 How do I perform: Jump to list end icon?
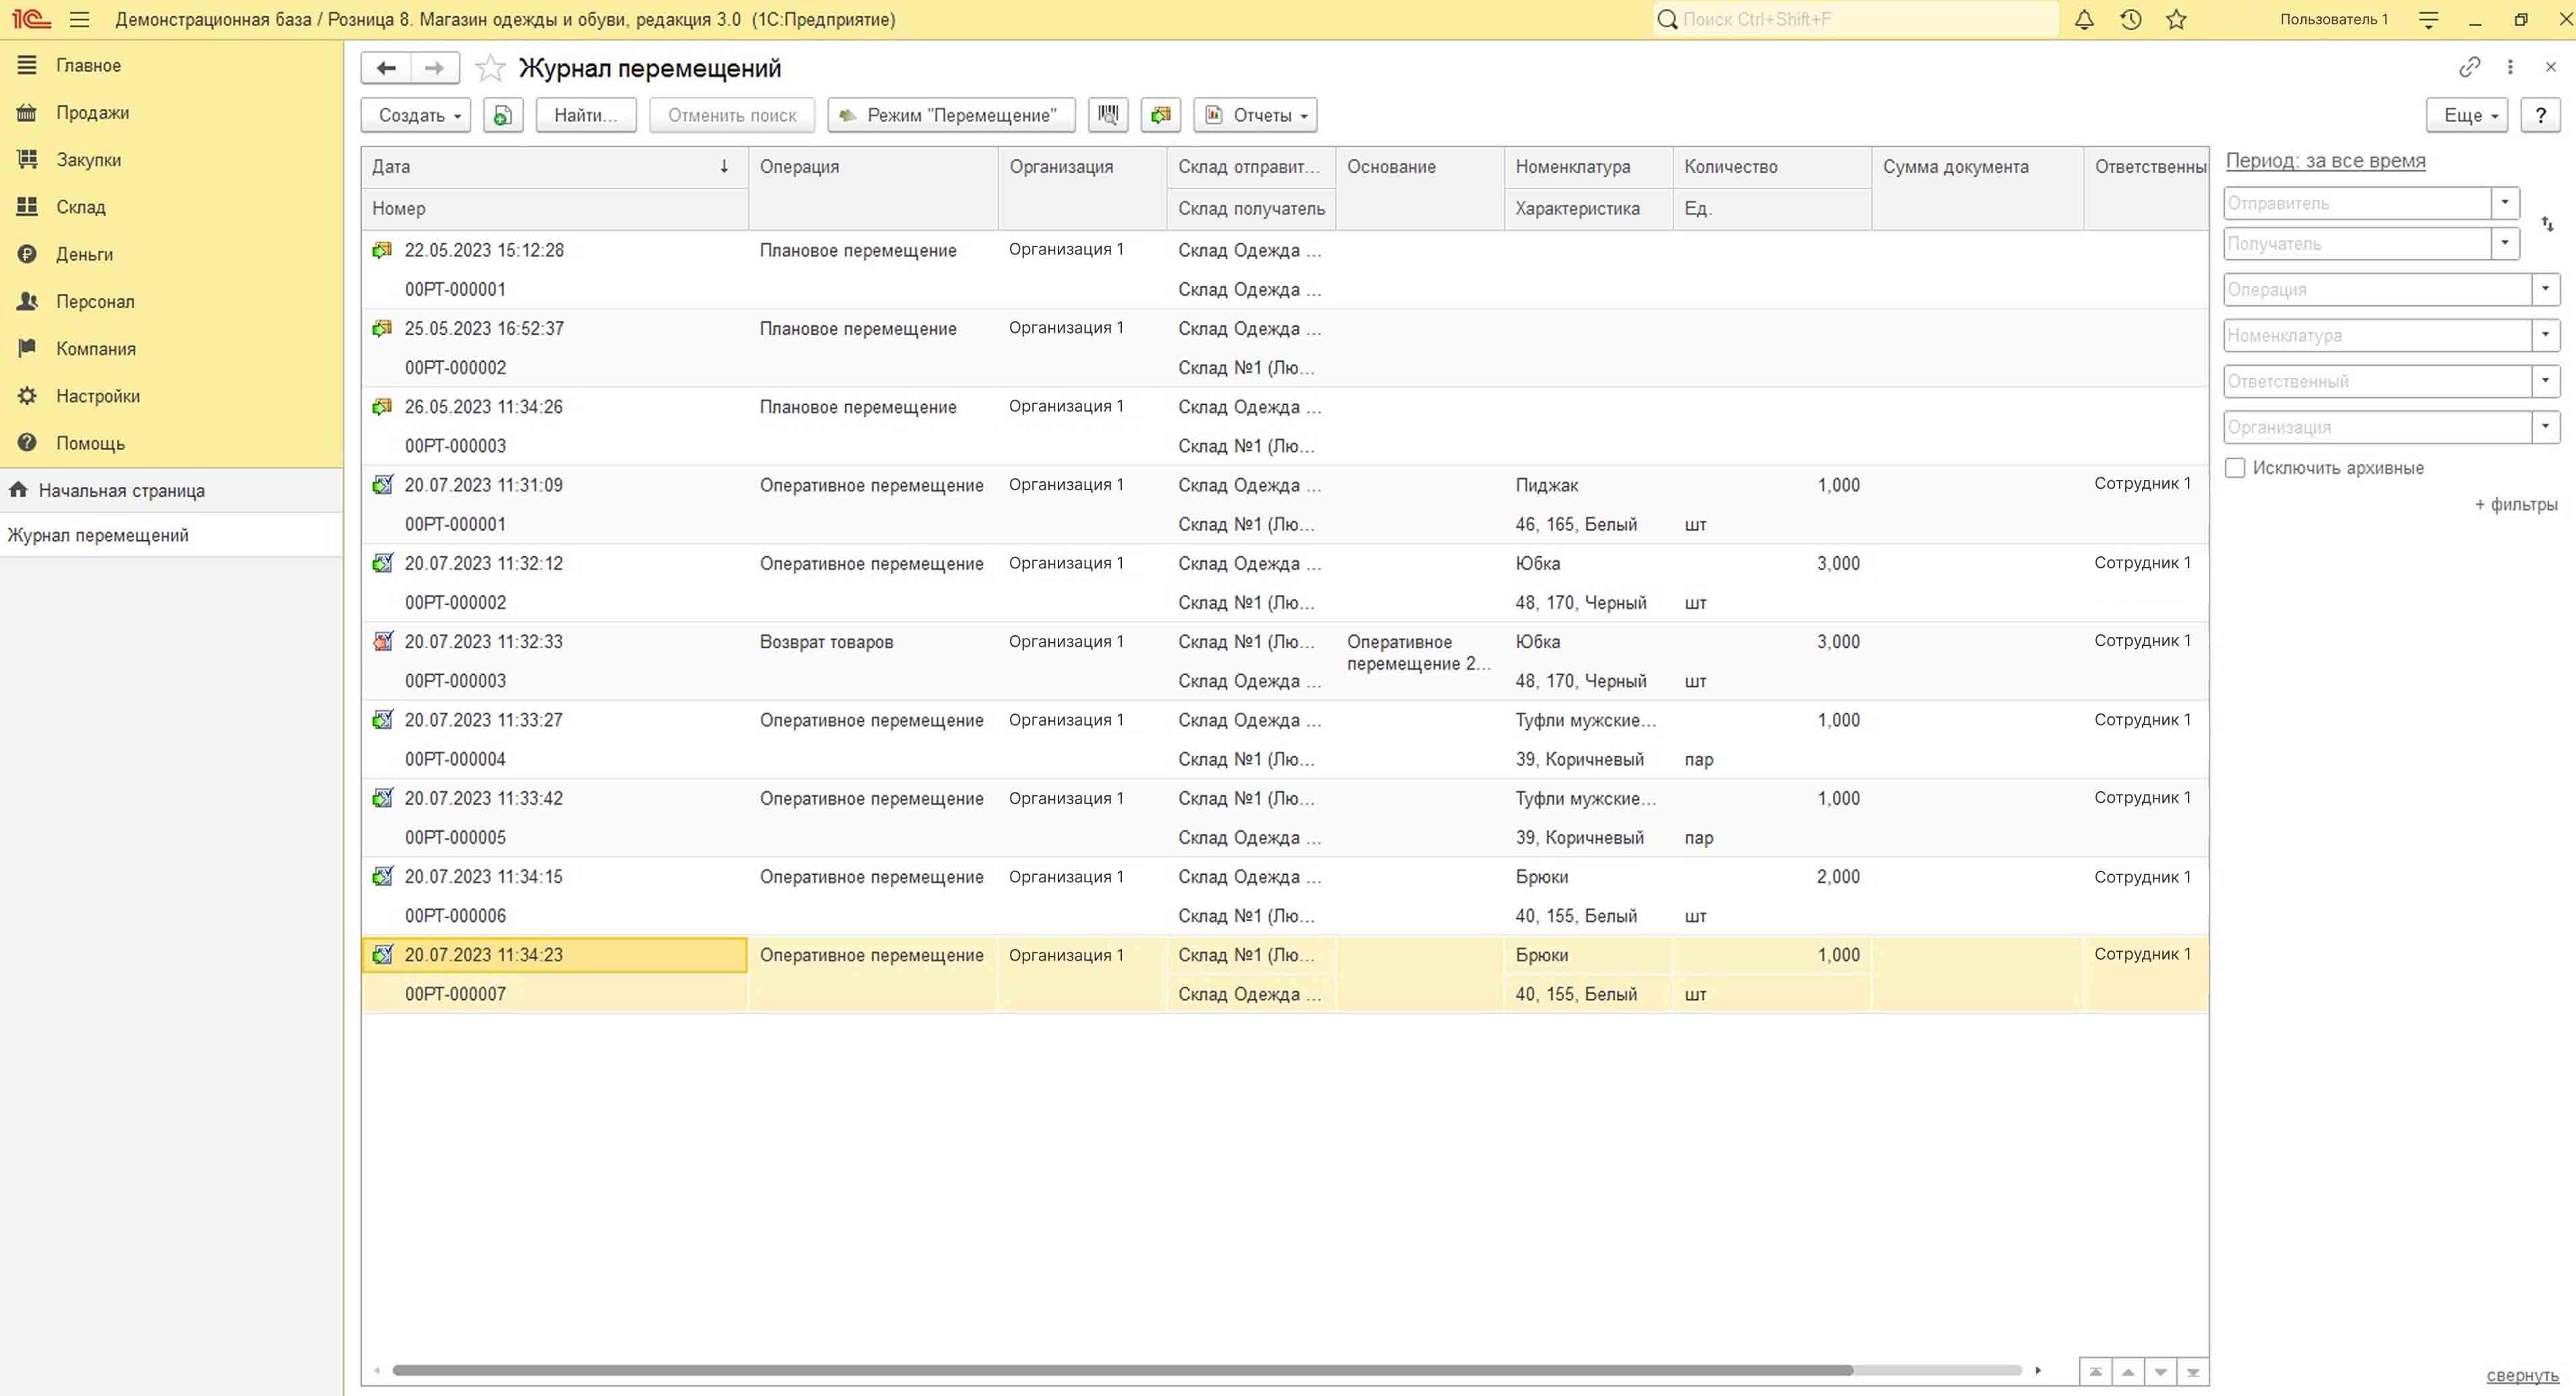point(2192,1371)
